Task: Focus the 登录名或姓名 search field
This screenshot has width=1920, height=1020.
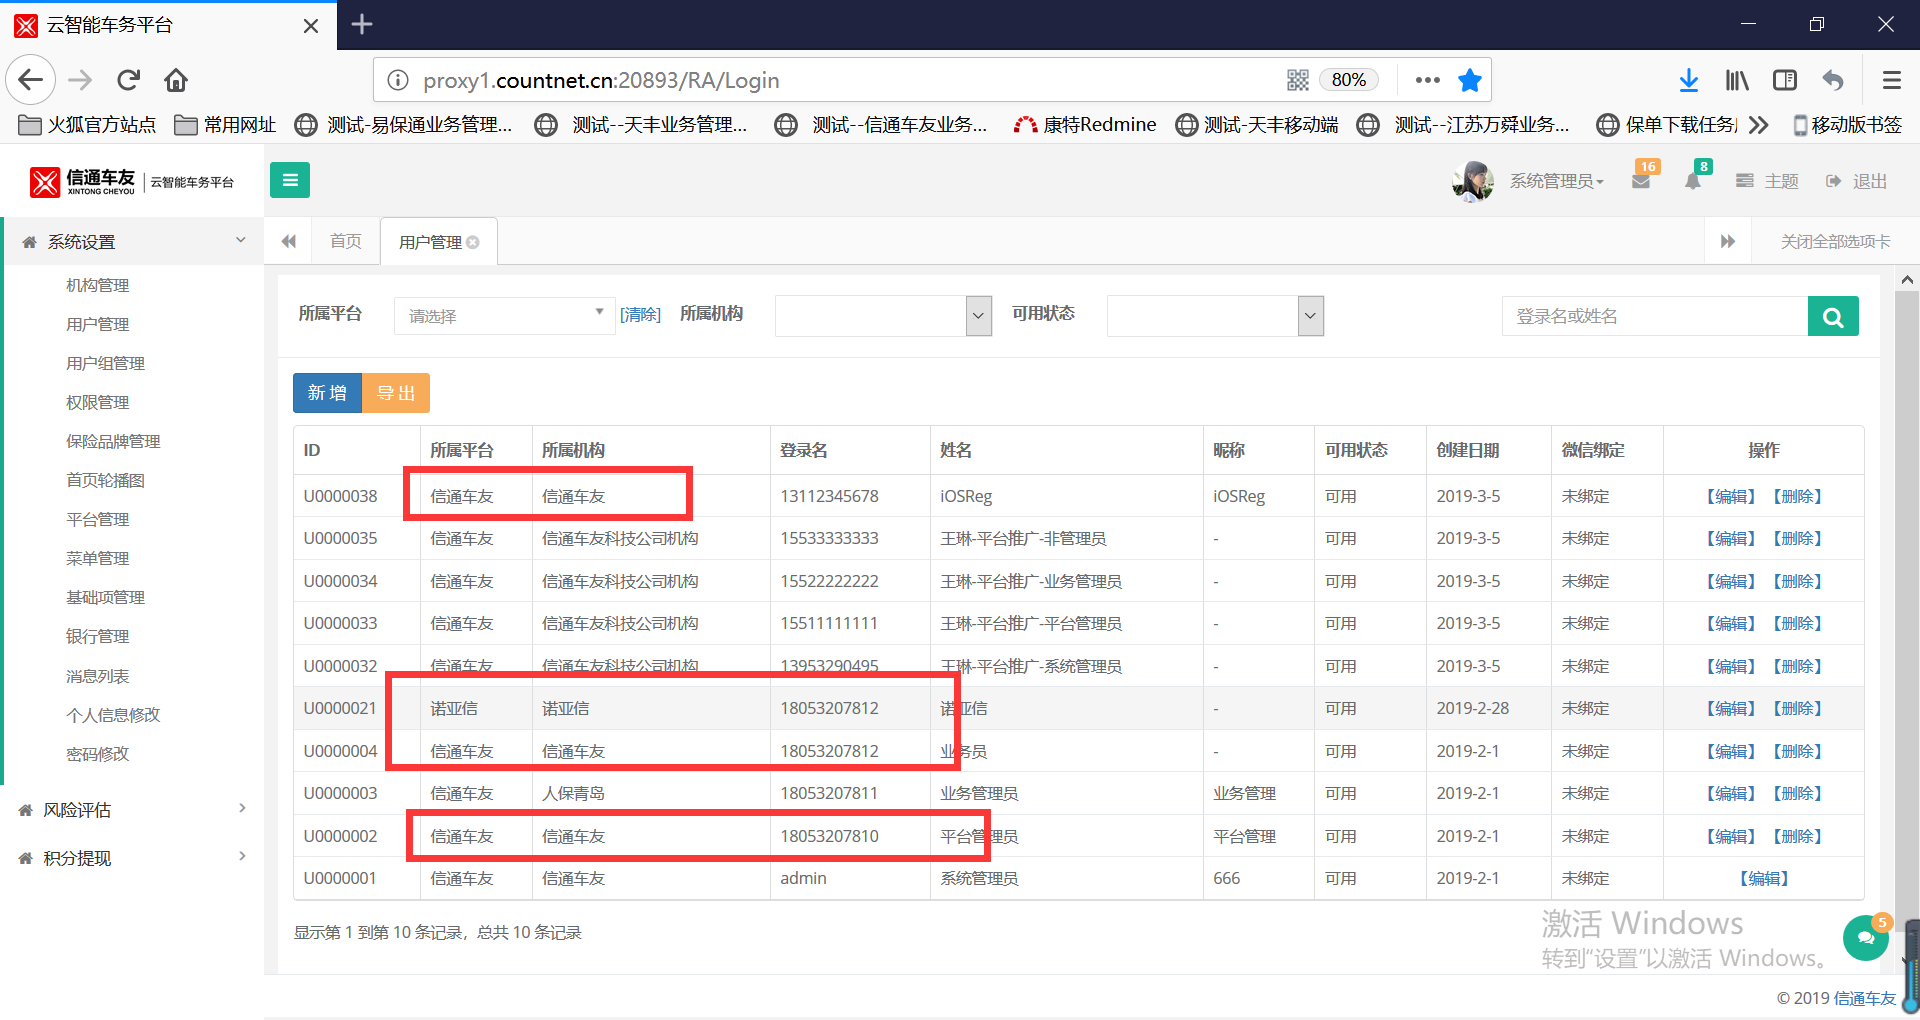Action: (x=1654, y=316)
